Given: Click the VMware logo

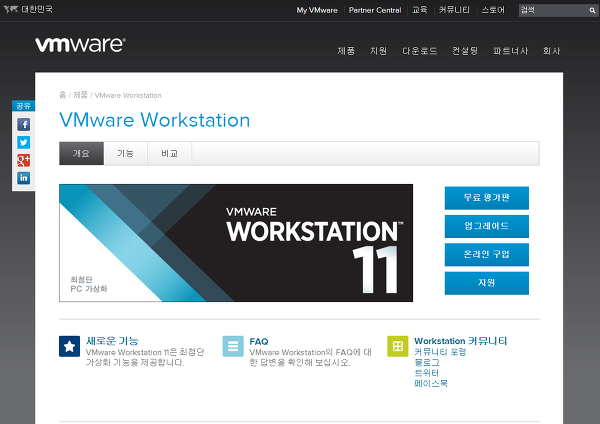Looking at the screenshot, I should click(x=80, y=45).
